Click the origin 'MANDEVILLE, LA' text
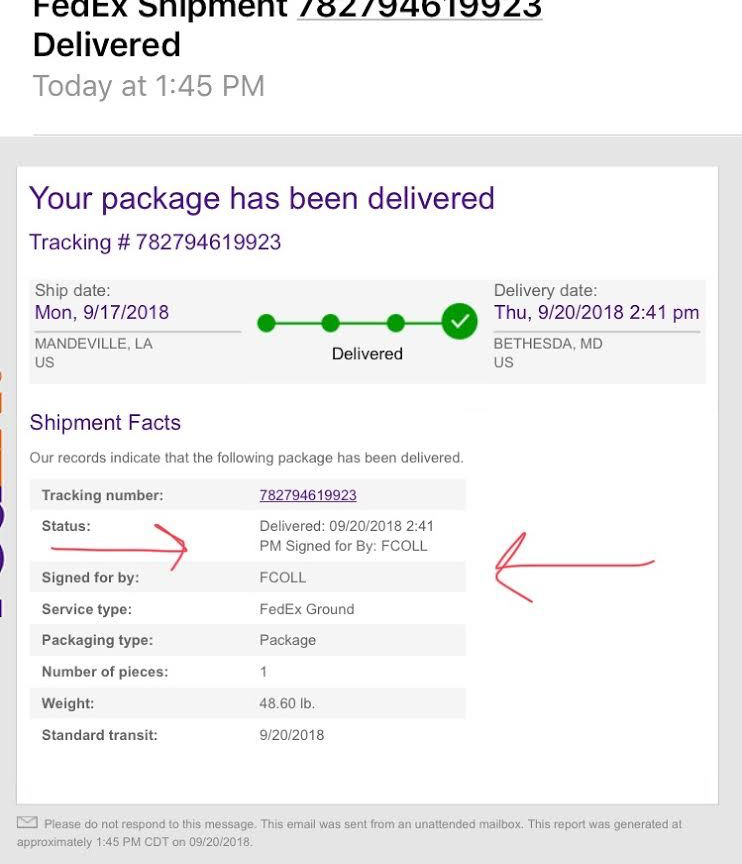 tap(94, 343)
